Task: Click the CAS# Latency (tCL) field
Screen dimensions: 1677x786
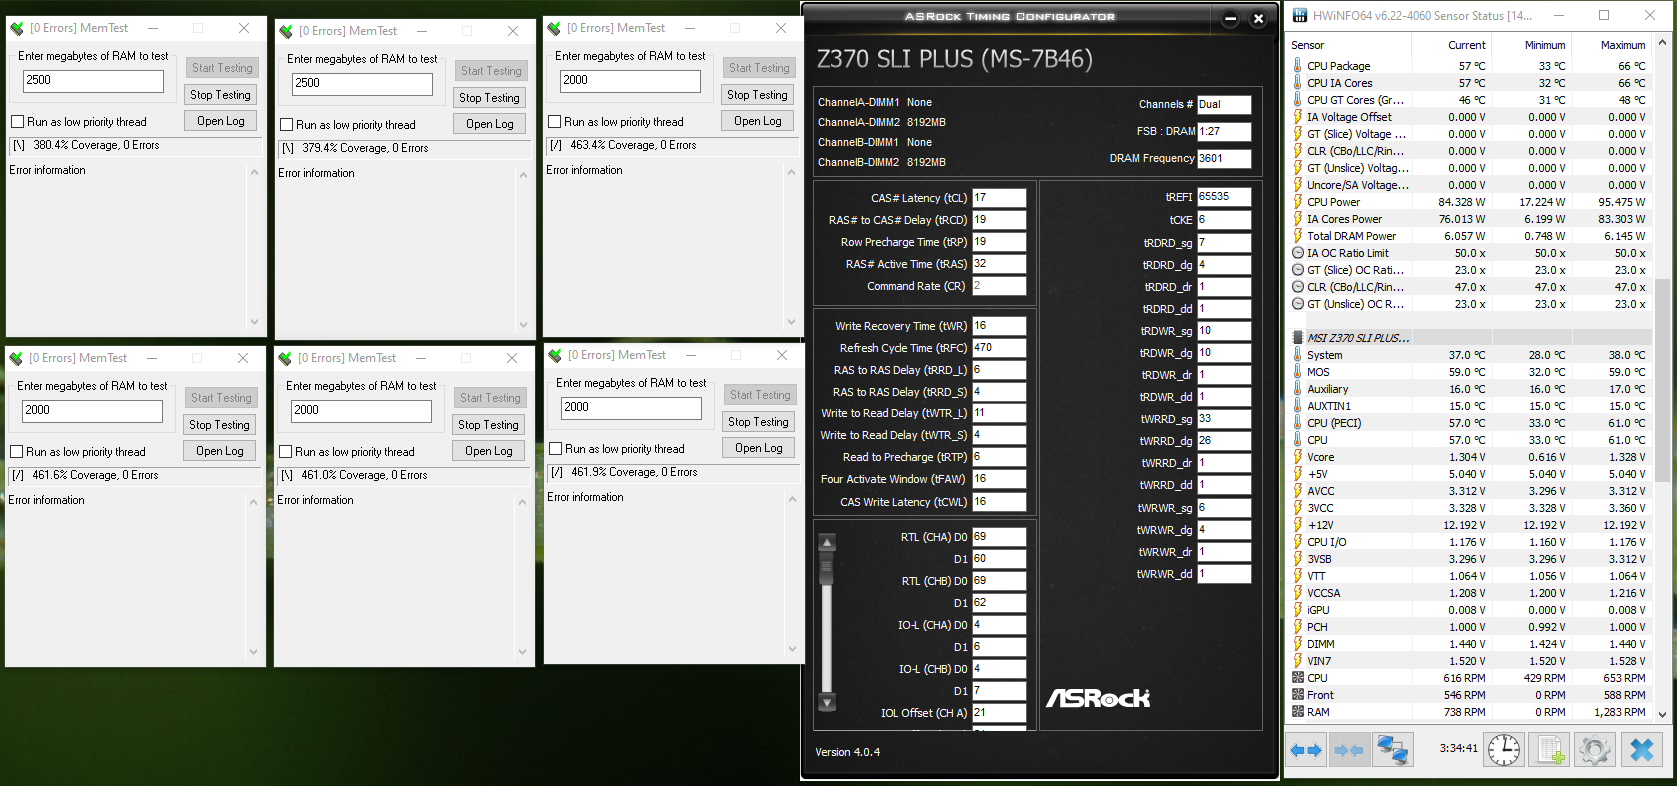Action: (x=999, y=198)
